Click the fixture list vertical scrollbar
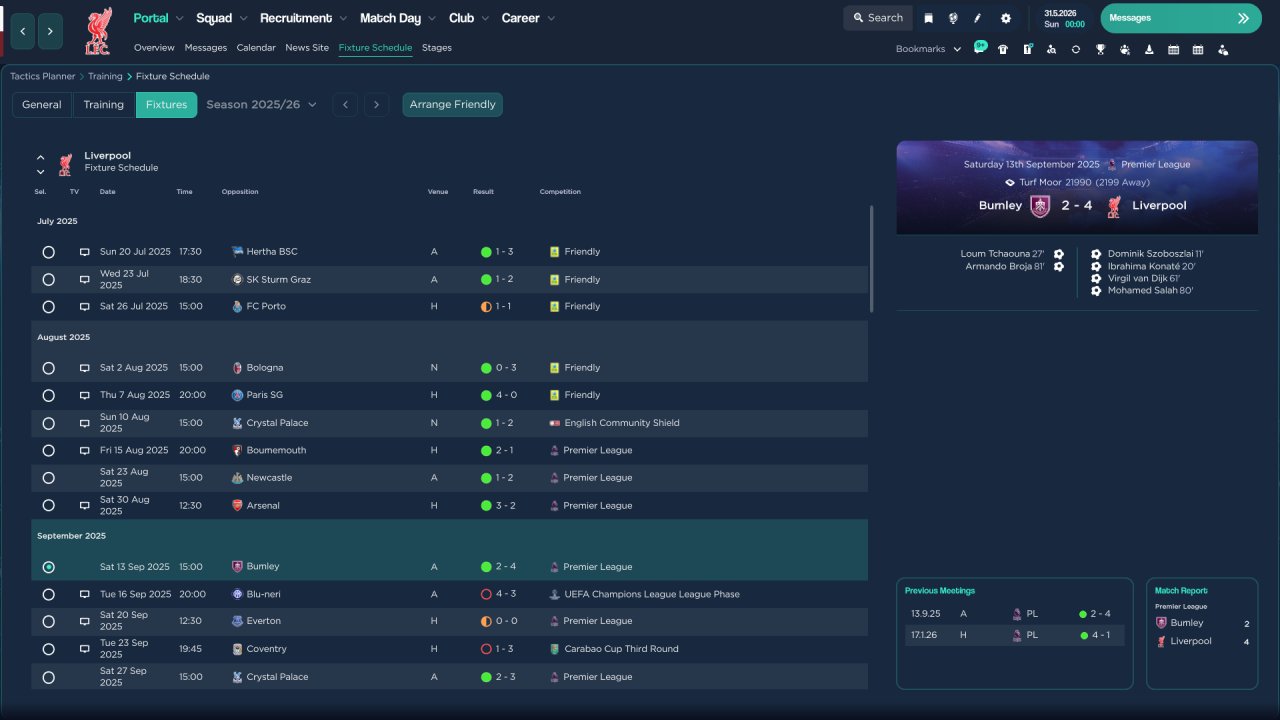This screenshot has height=720, width=1280. tap(872, 259)
